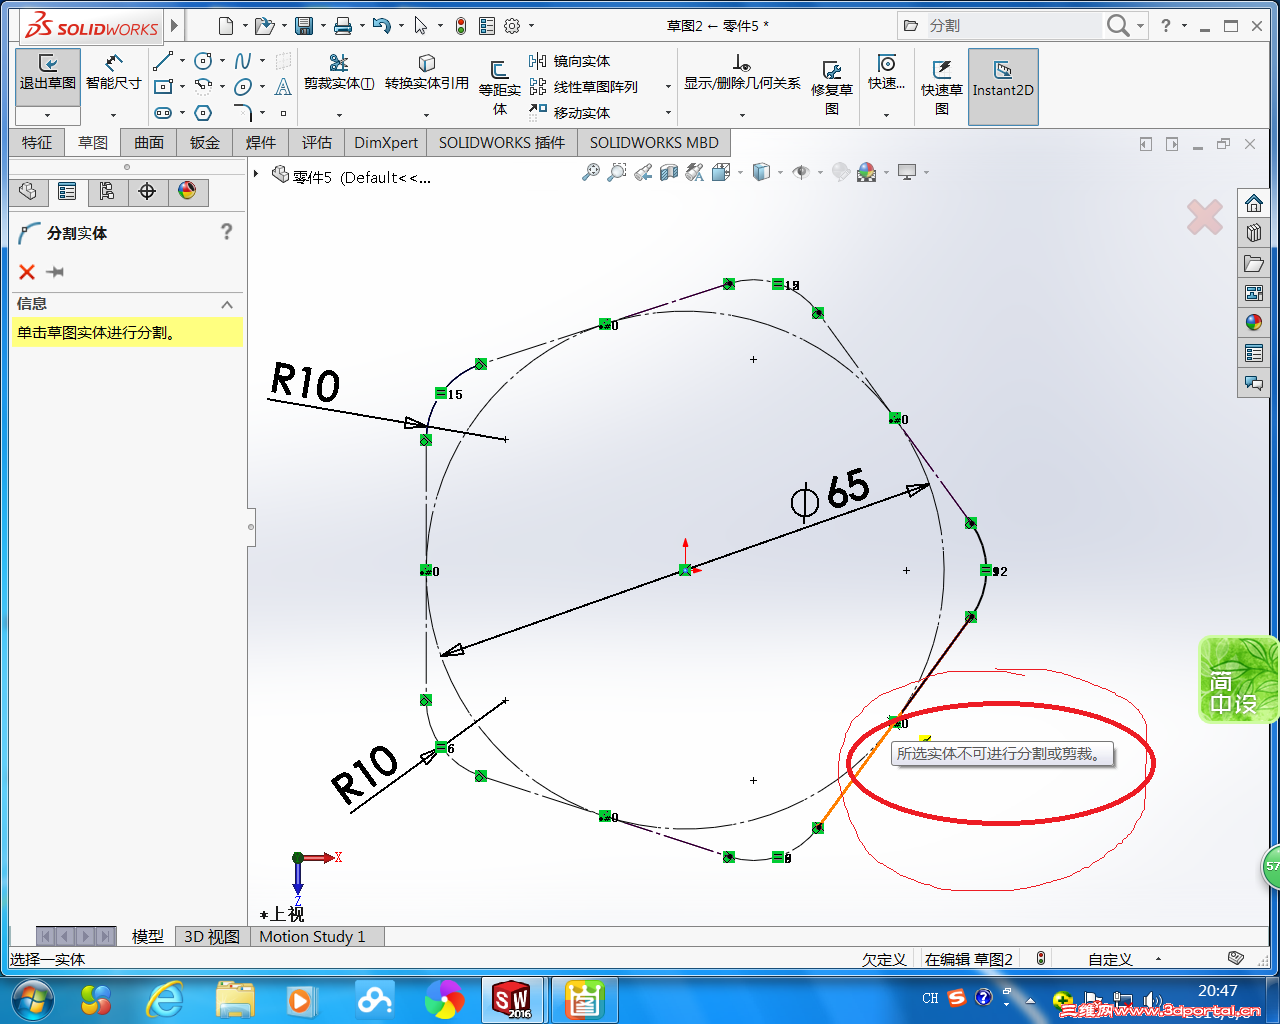Screen dimensions: 1280x1024
Task: Click the Print icon
Action: (343, 26)
